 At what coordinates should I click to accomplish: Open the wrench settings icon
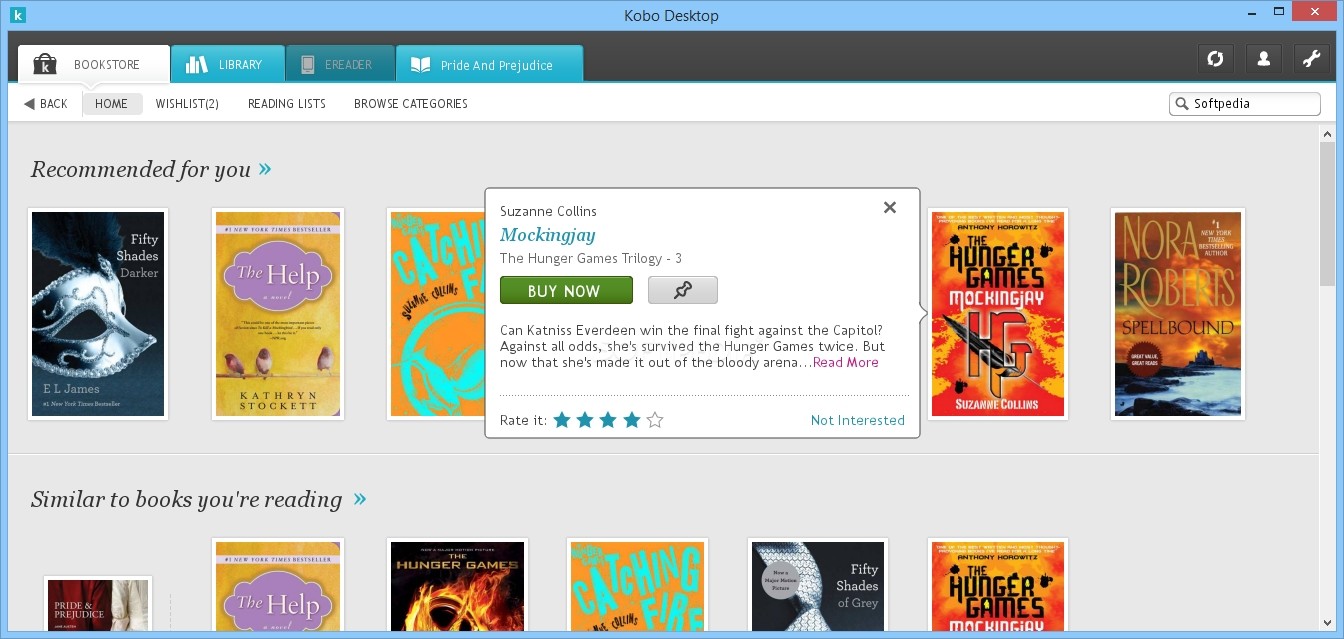pos(1311,59)
